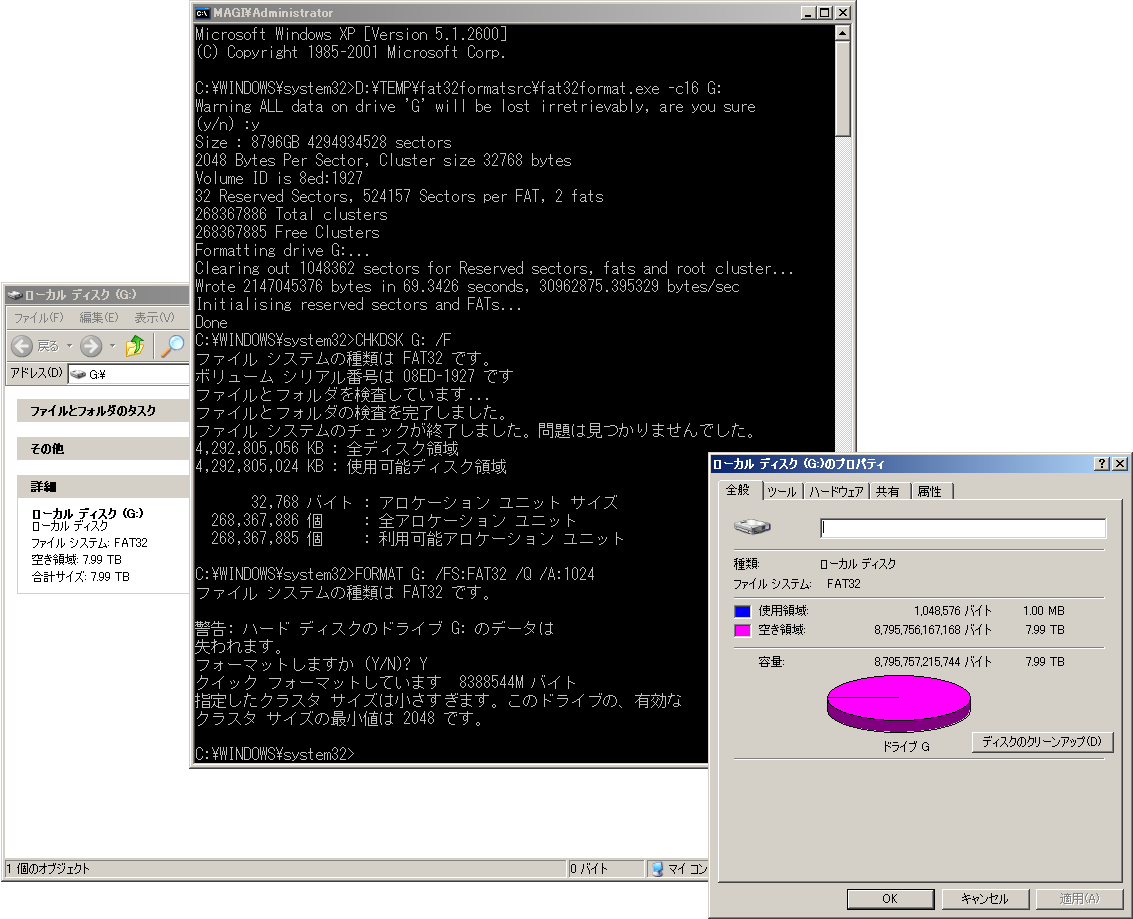Click the Back arrow icon in Explorer toolbar

coord(22,346)
